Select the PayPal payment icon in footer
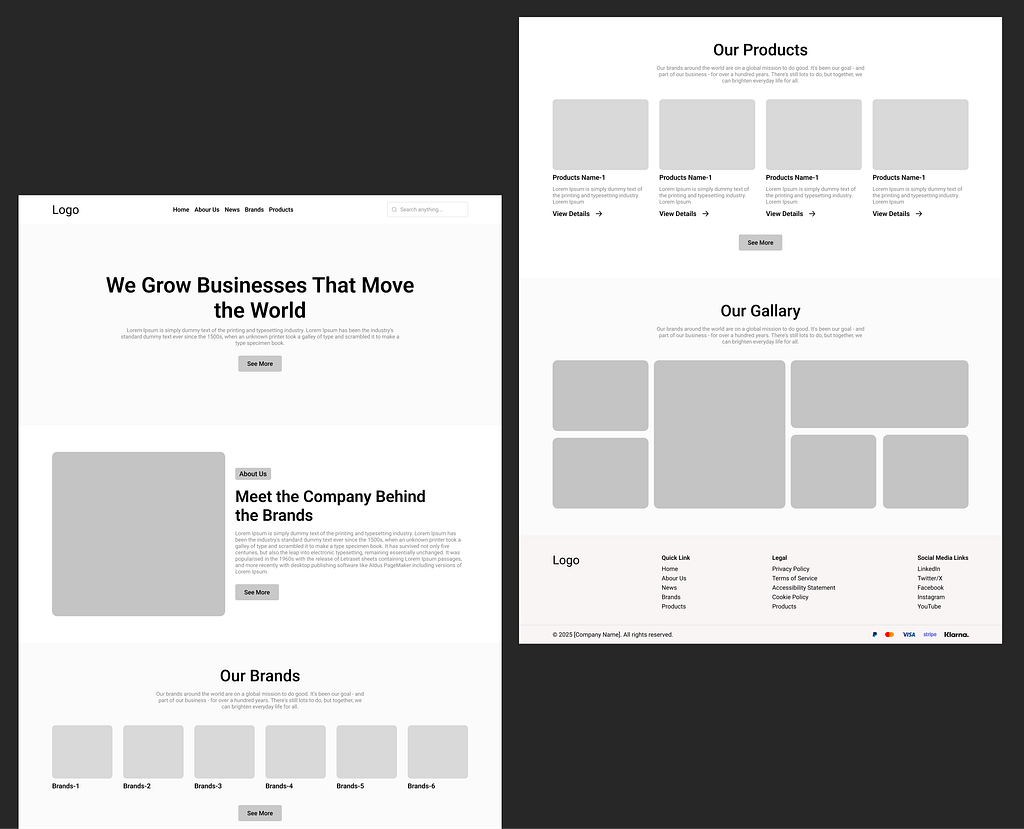 click(x=875, y=634)
